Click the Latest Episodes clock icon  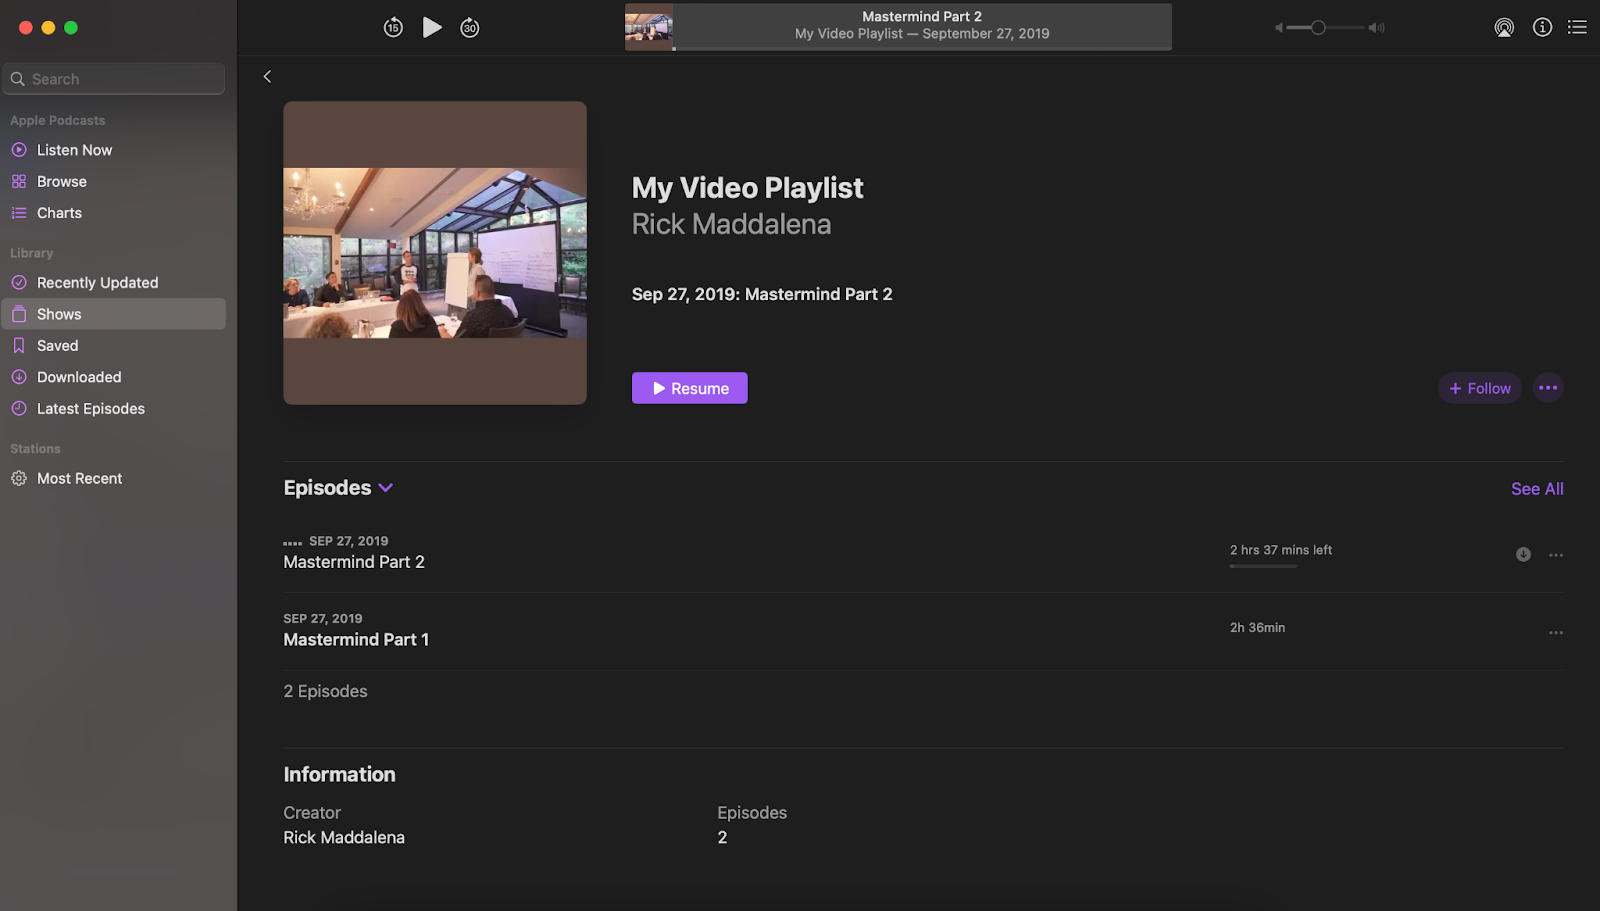pos(19,409)
